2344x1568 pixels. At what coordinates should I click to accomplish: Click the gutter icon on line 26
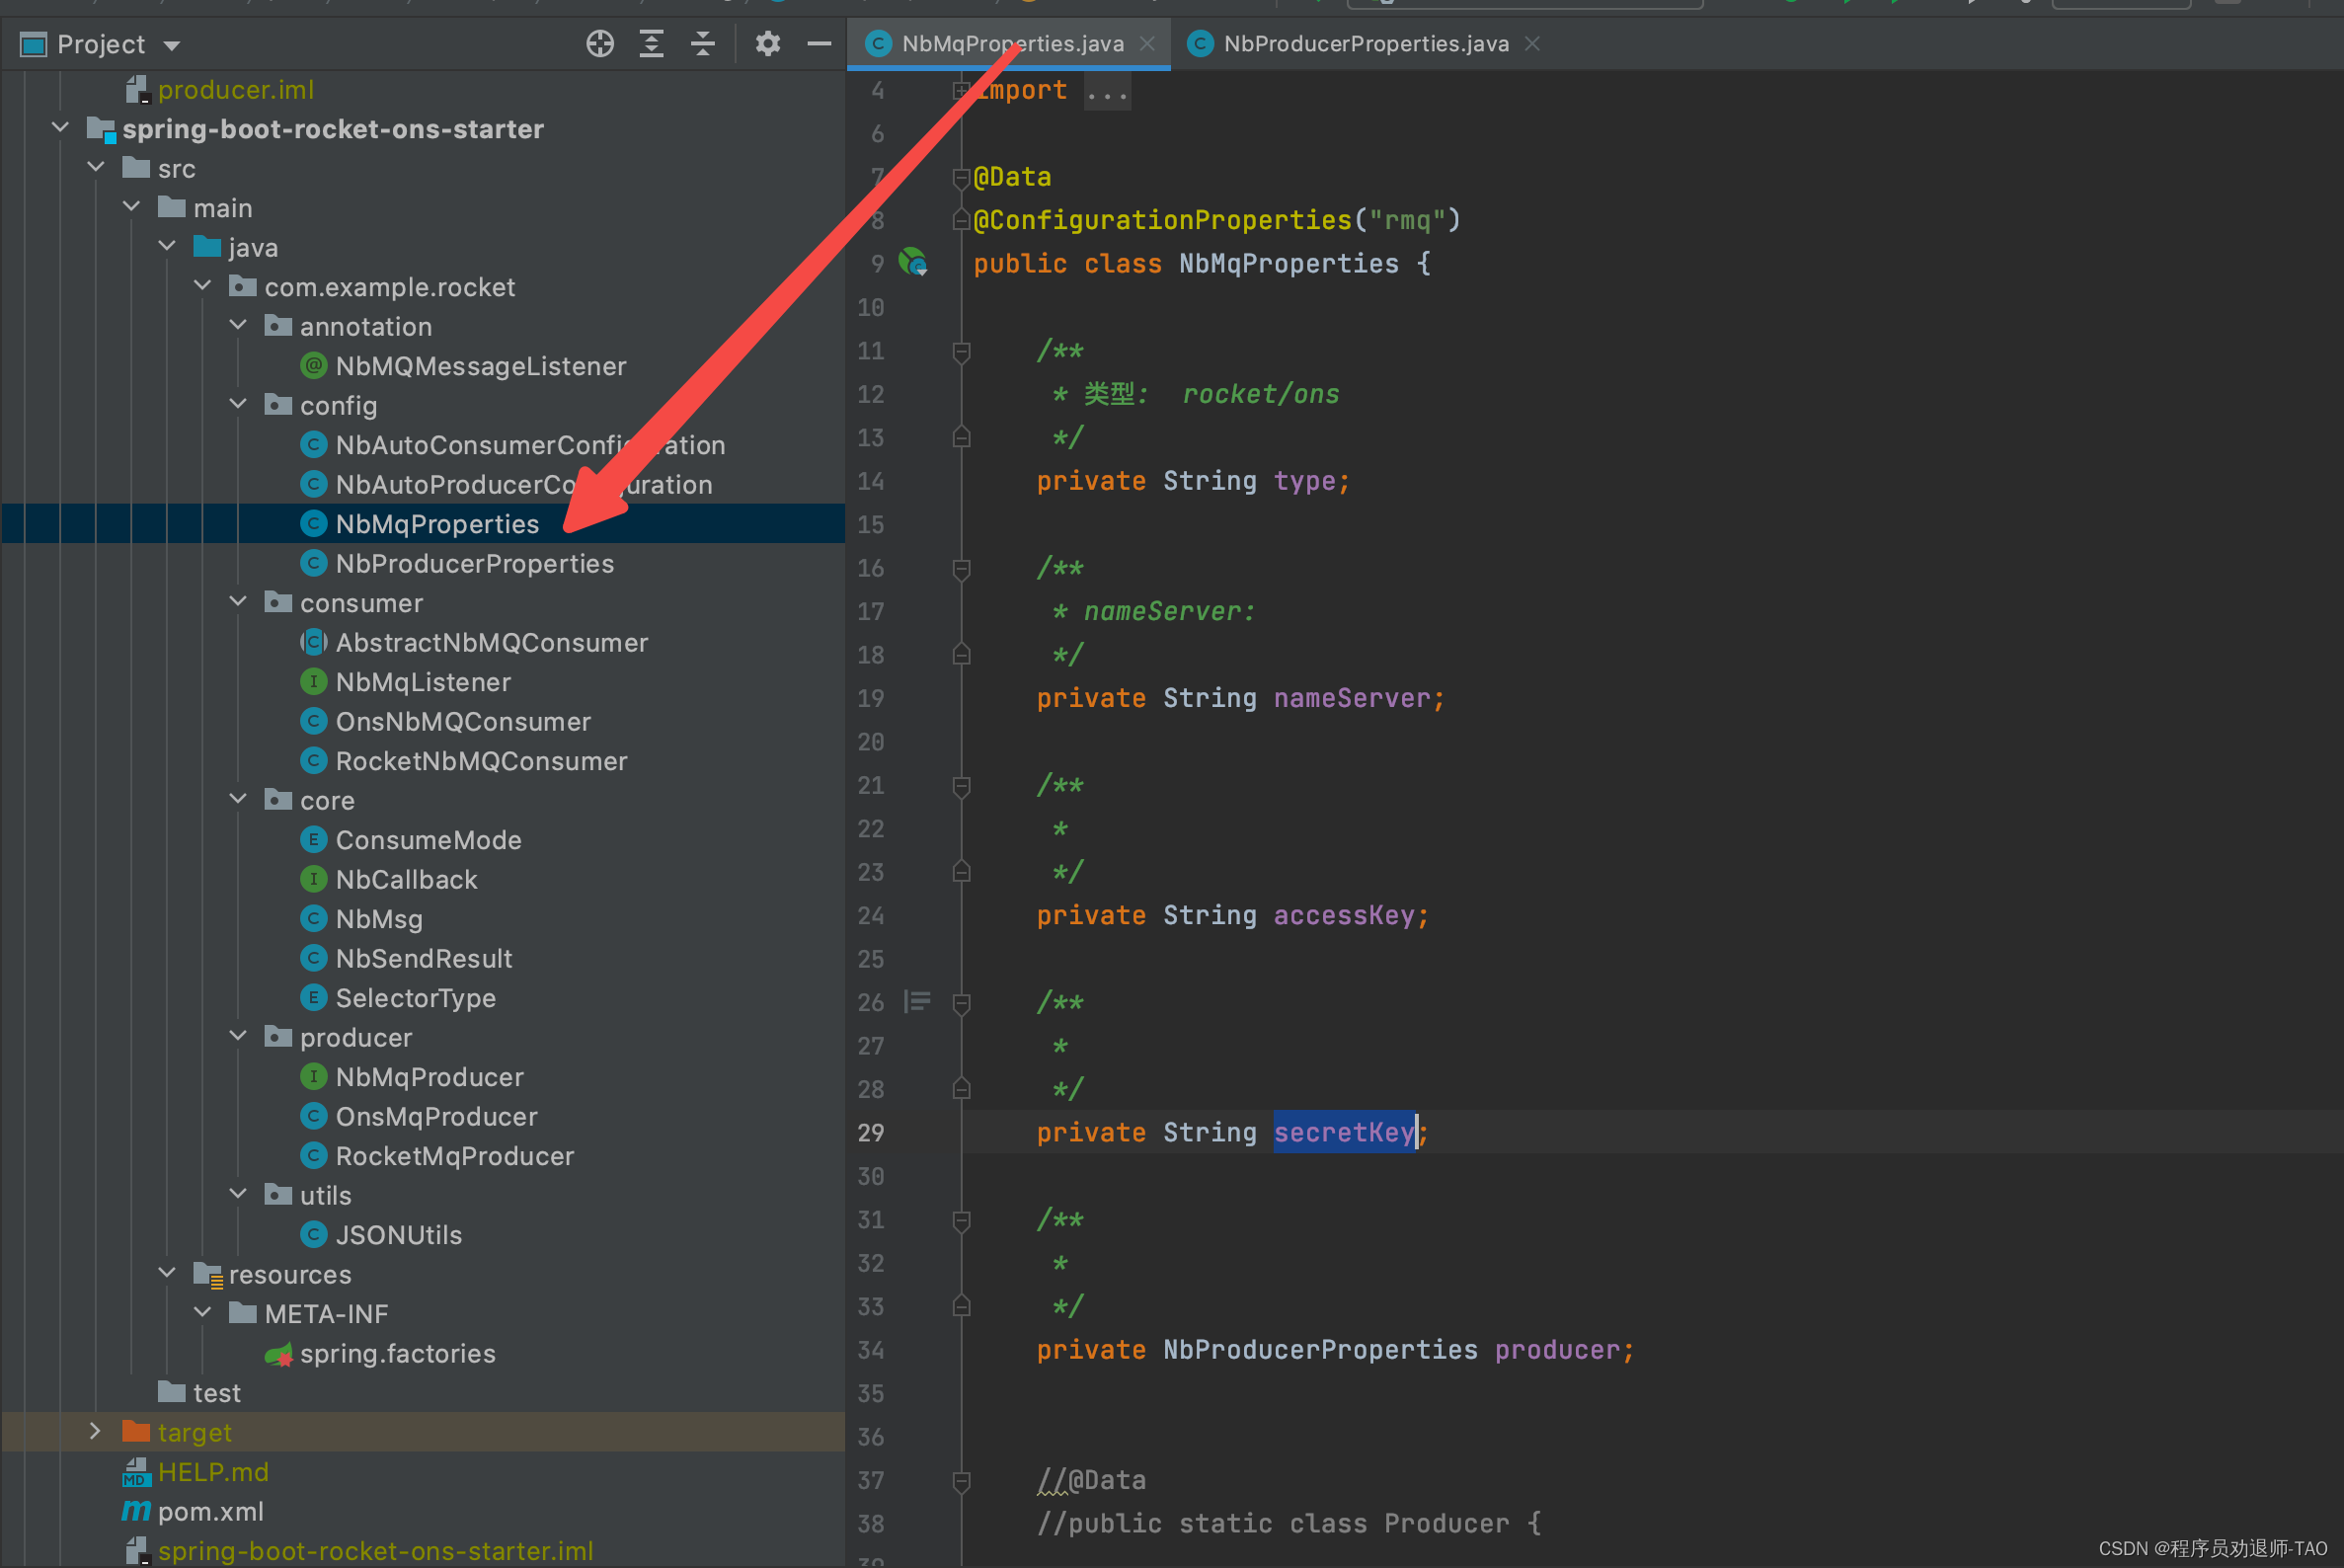point(917,1002)
